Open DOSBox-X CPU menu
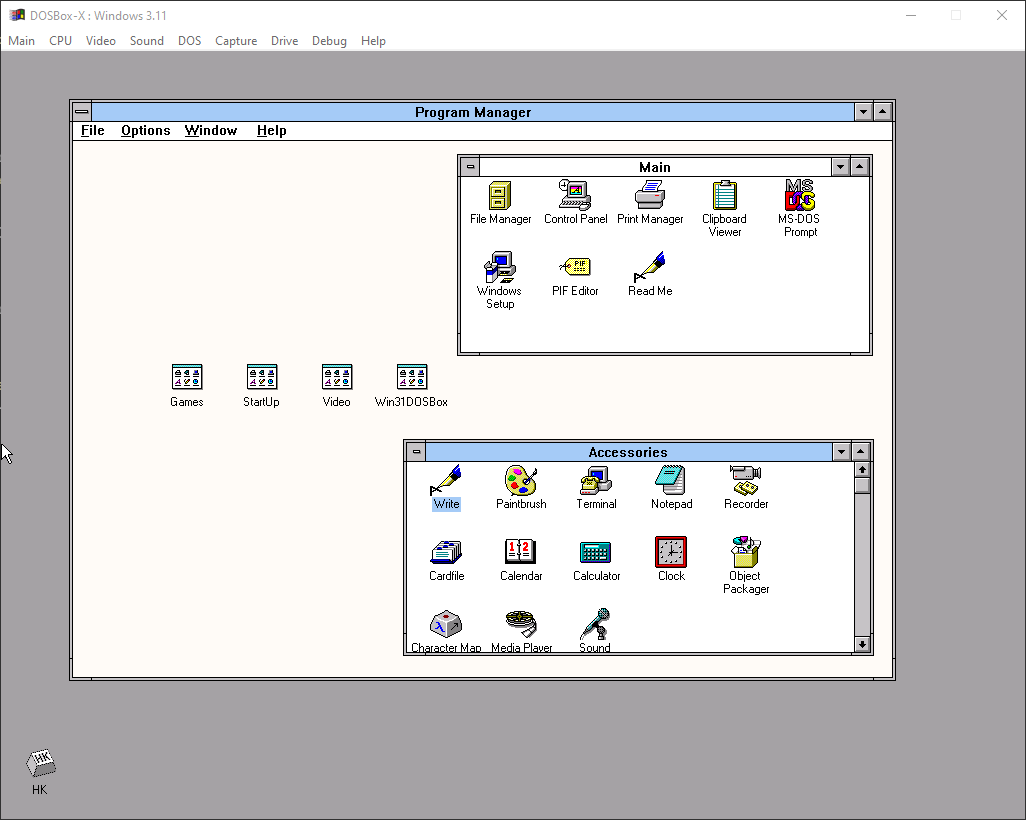This screenshot has height=820, width=1026. pos(60,41)
